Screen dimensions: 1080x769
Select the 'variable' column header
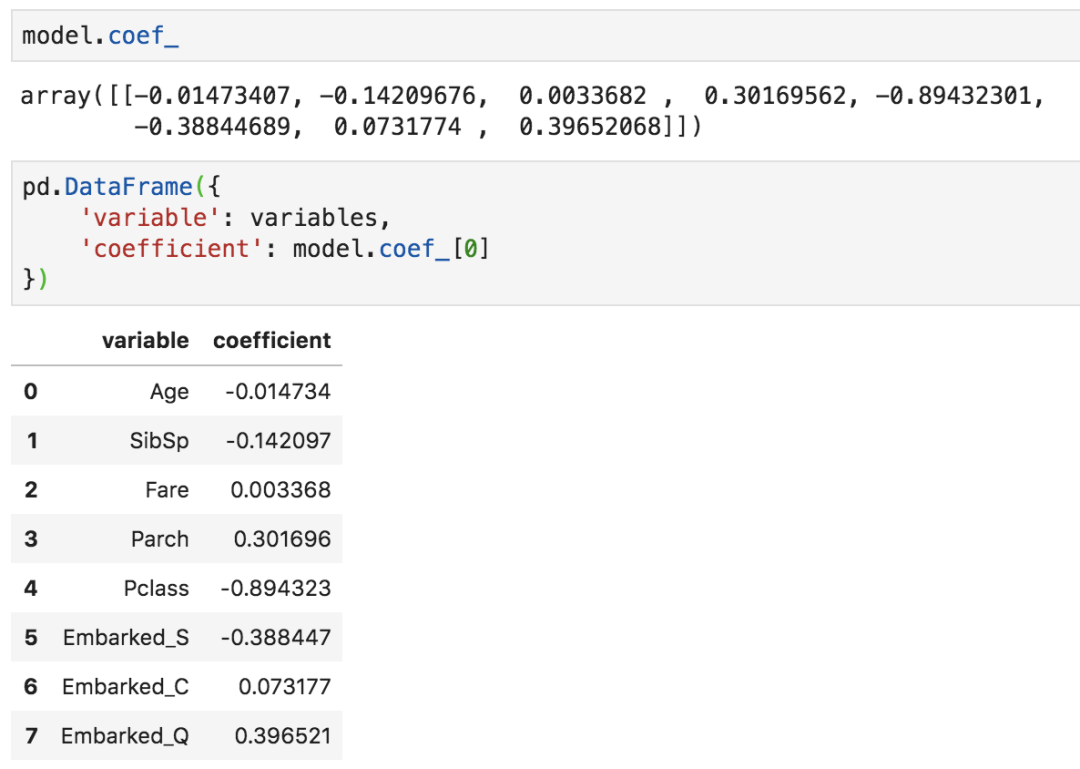point(145,340)
